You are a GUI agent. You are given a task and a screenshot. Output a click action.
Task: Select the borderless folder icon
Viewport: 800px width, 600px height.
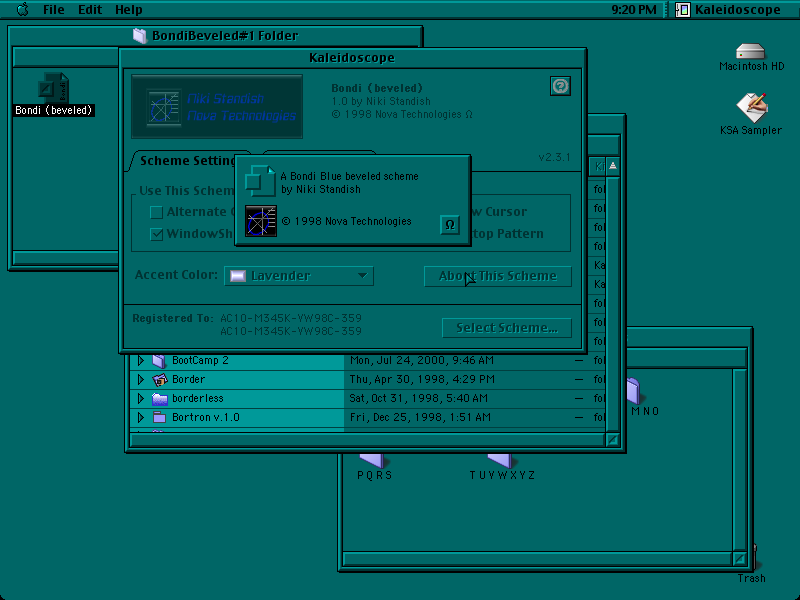(x=160, y=398)
